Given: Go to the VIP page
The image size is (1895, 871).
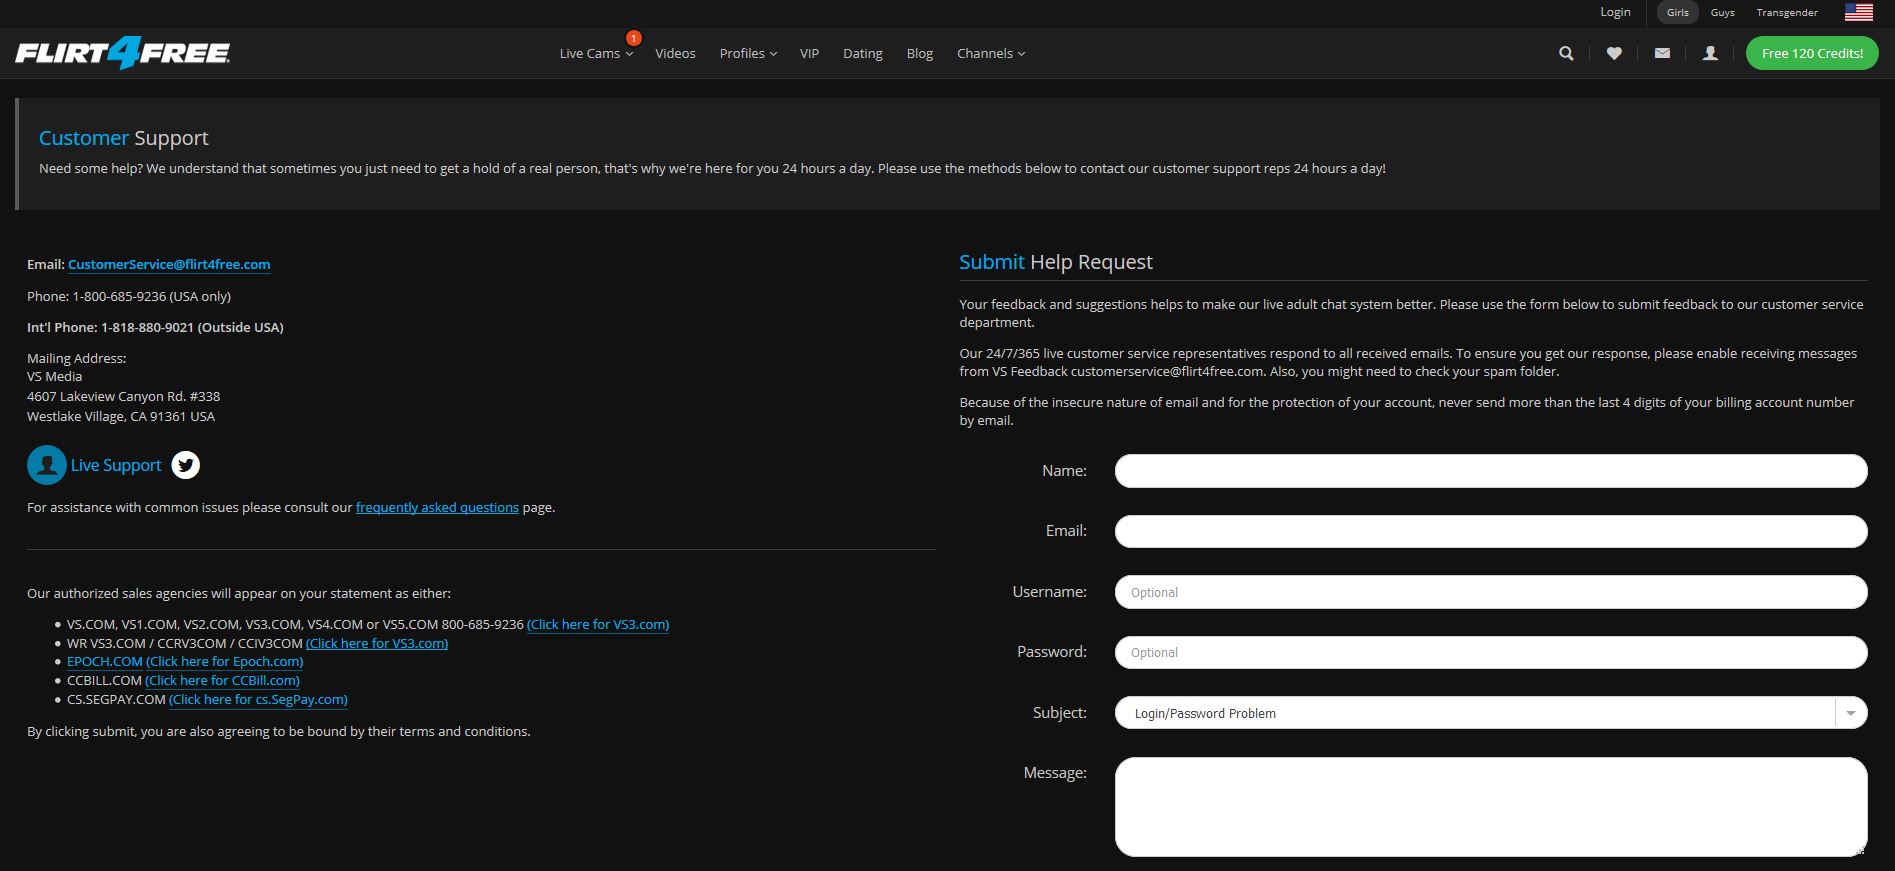Looking at the screenshot, I should (x=809, y=54).
